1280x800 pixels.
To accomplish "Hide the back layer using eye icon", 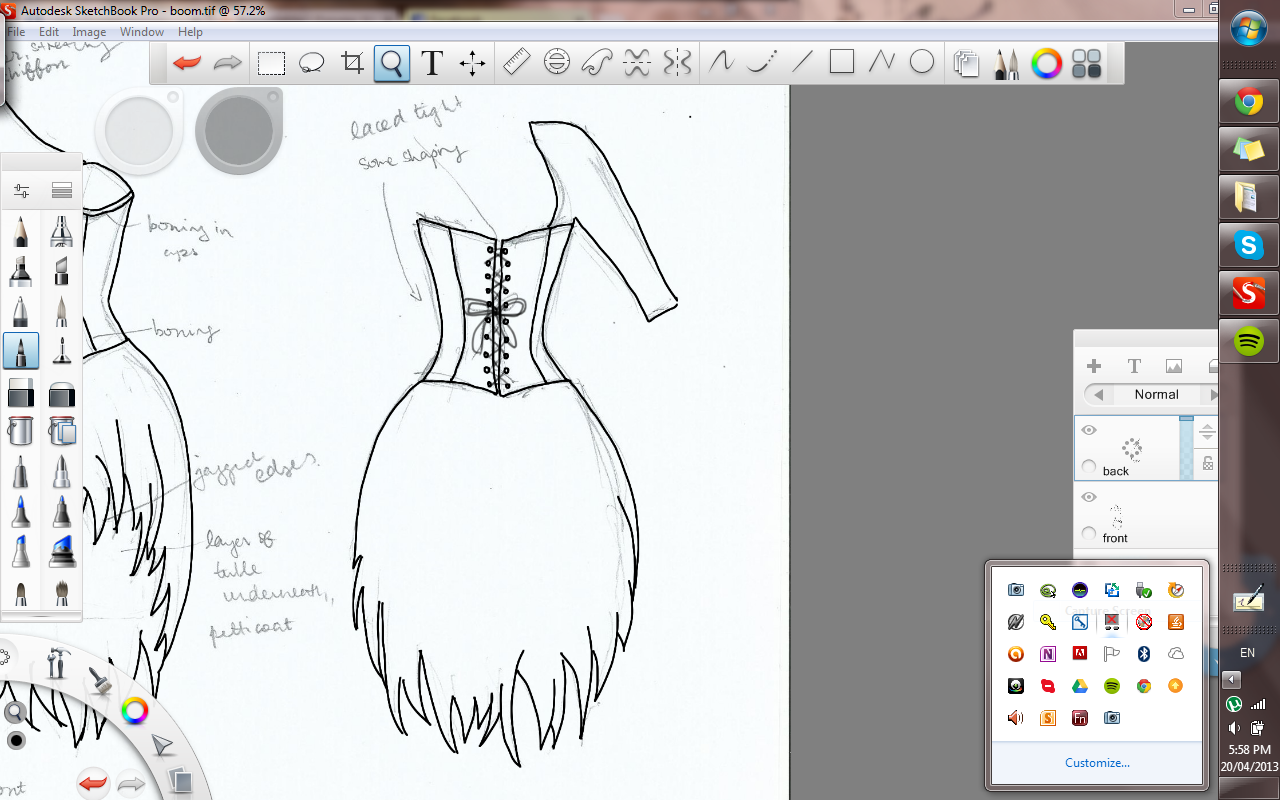I will pyautogui.click(x=1089, y=430).
